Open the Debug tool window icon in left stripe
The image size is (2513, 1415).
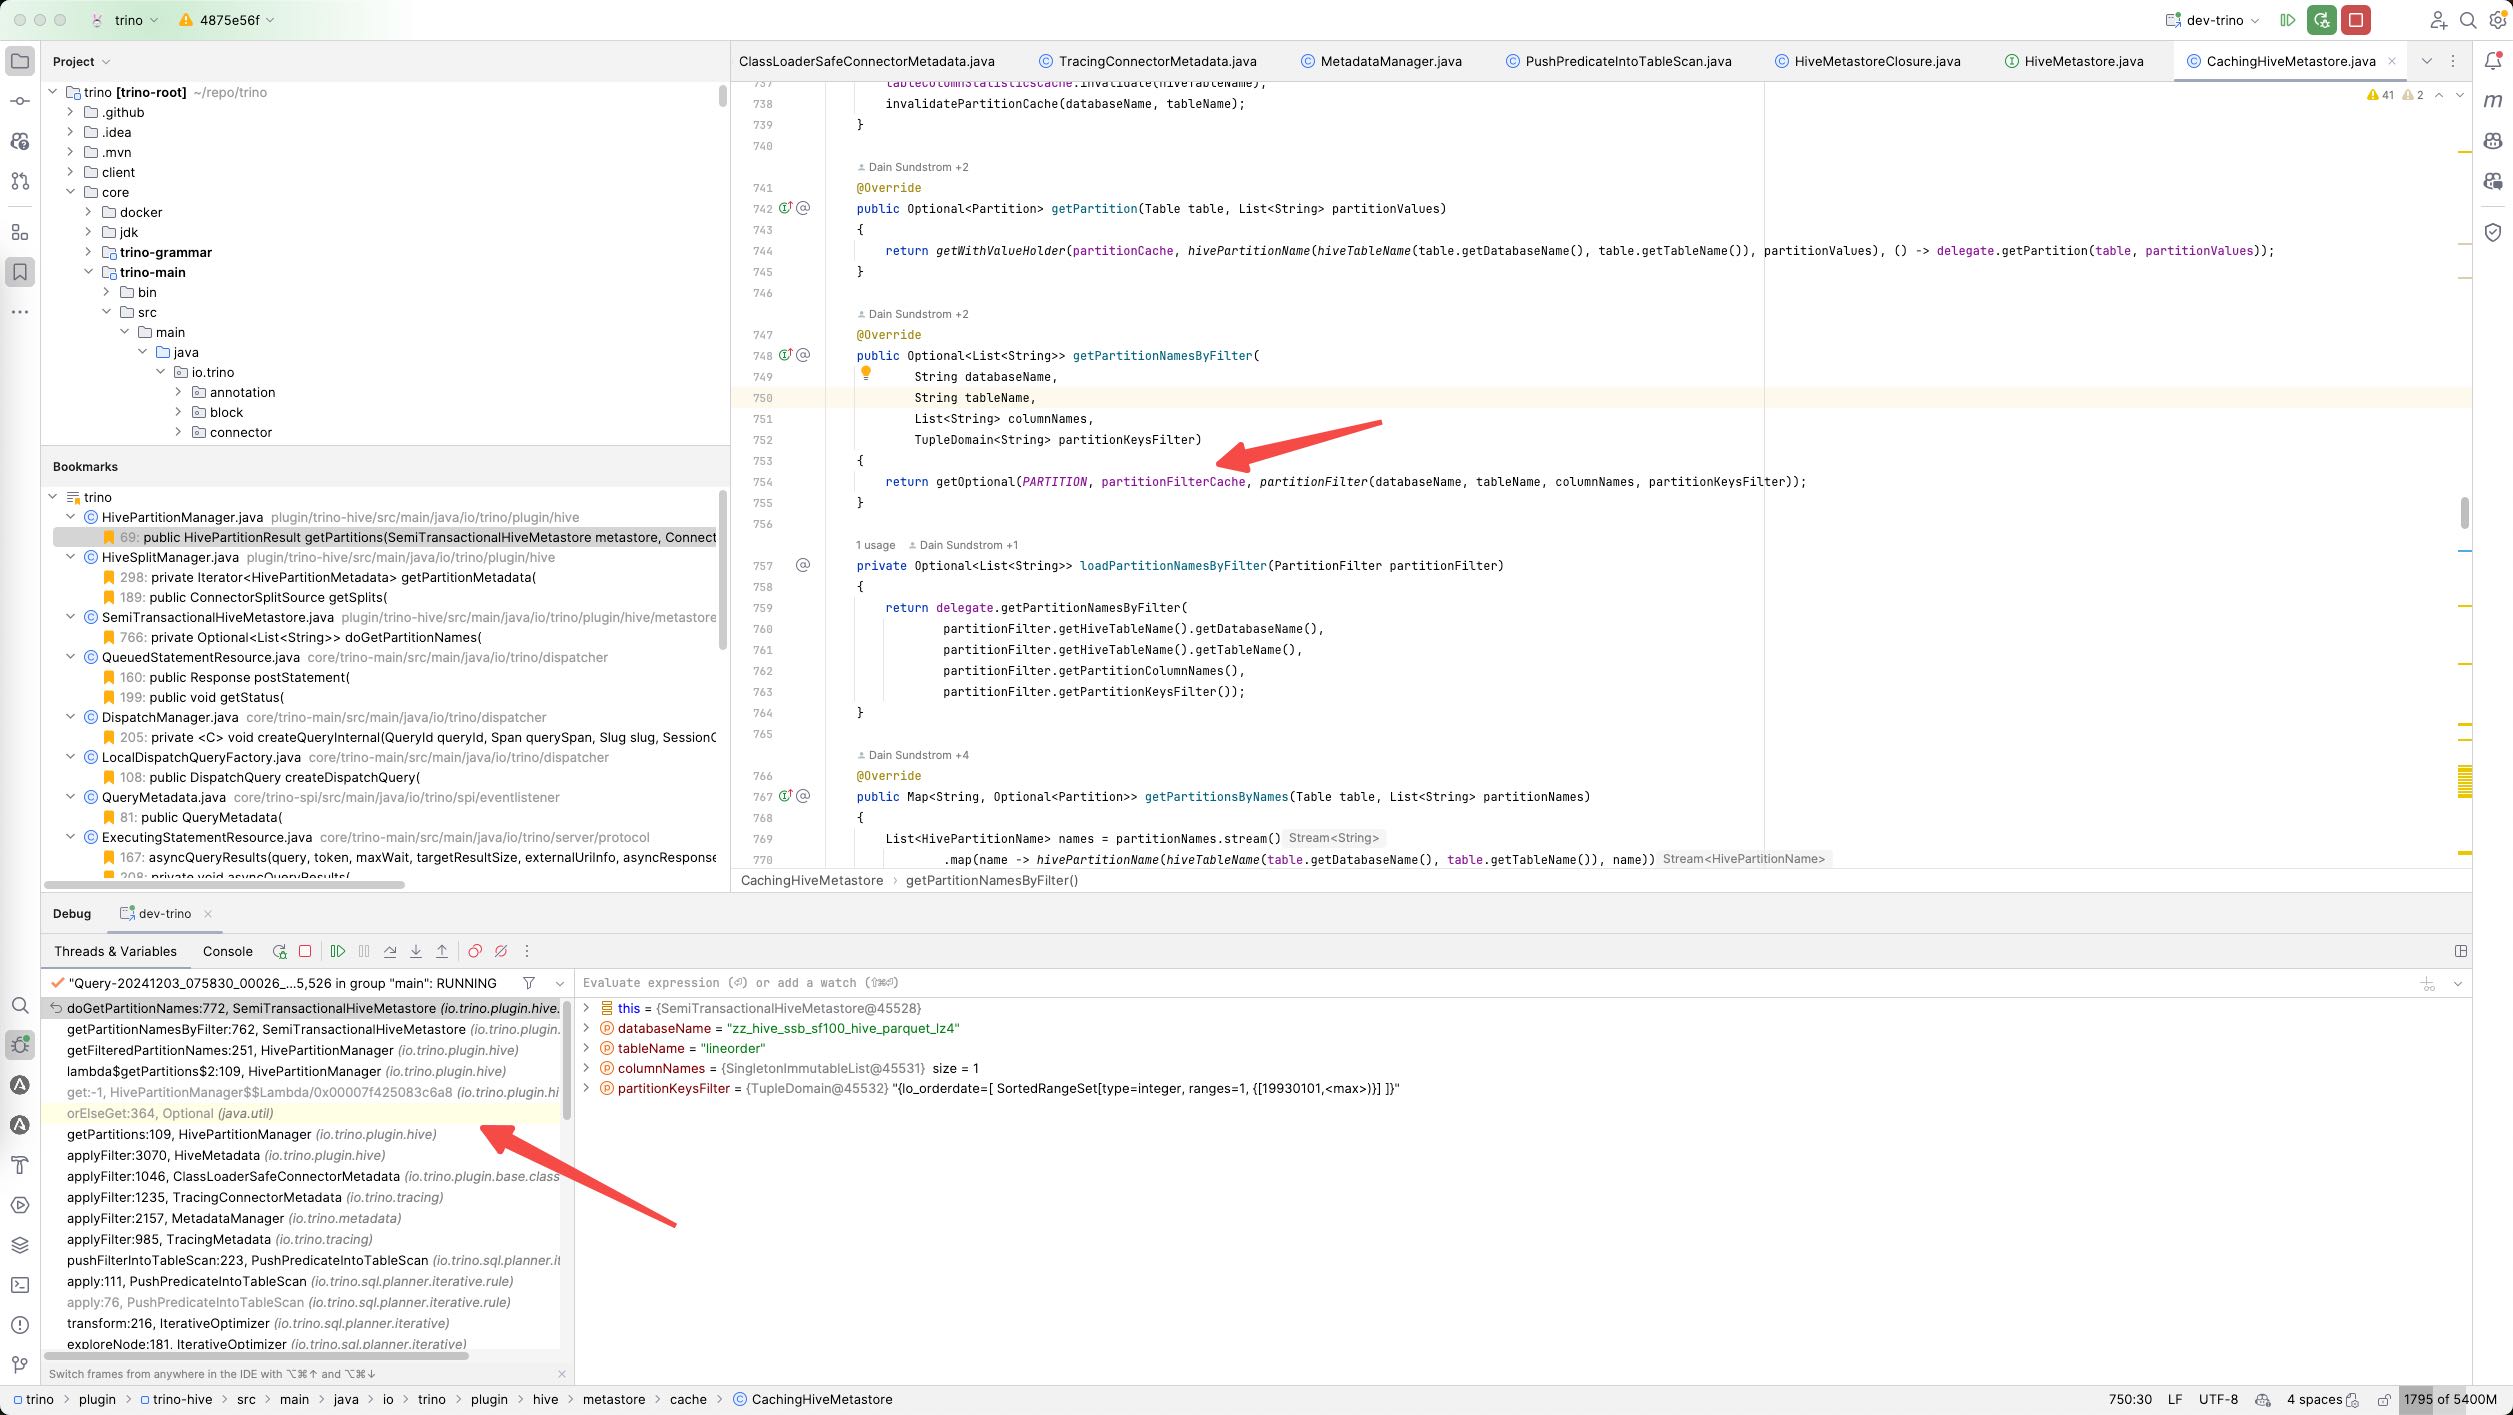point(20,1045)
